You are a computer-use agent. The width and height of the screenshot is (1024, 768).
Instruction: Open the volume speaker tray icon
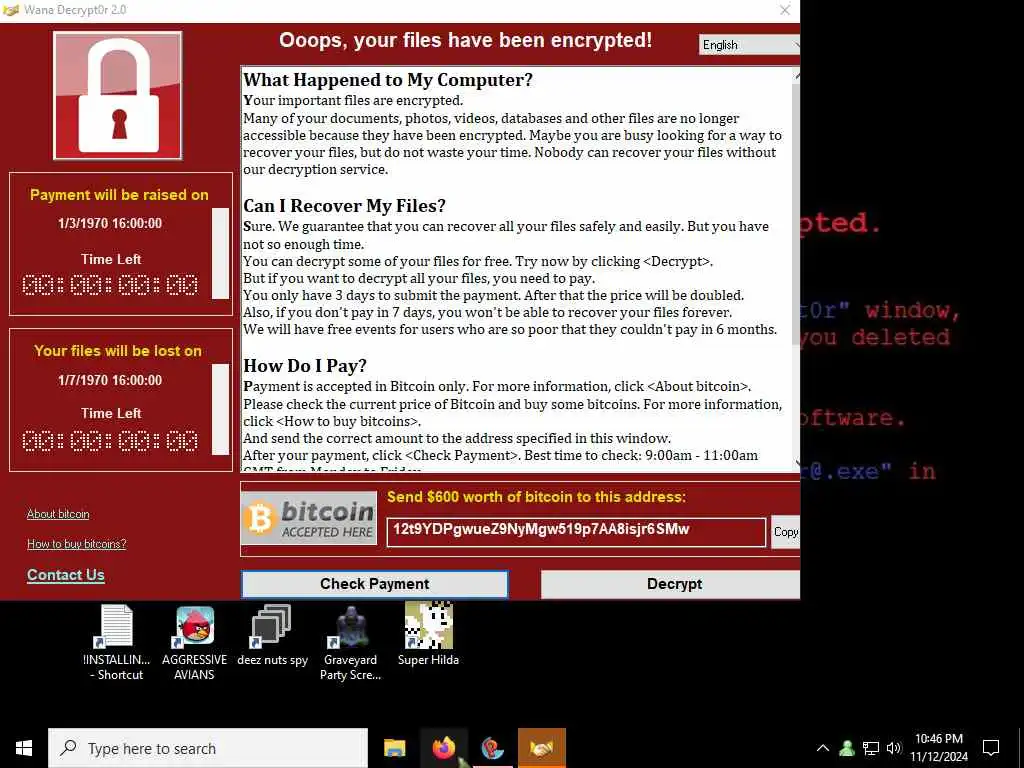[893, 748]
